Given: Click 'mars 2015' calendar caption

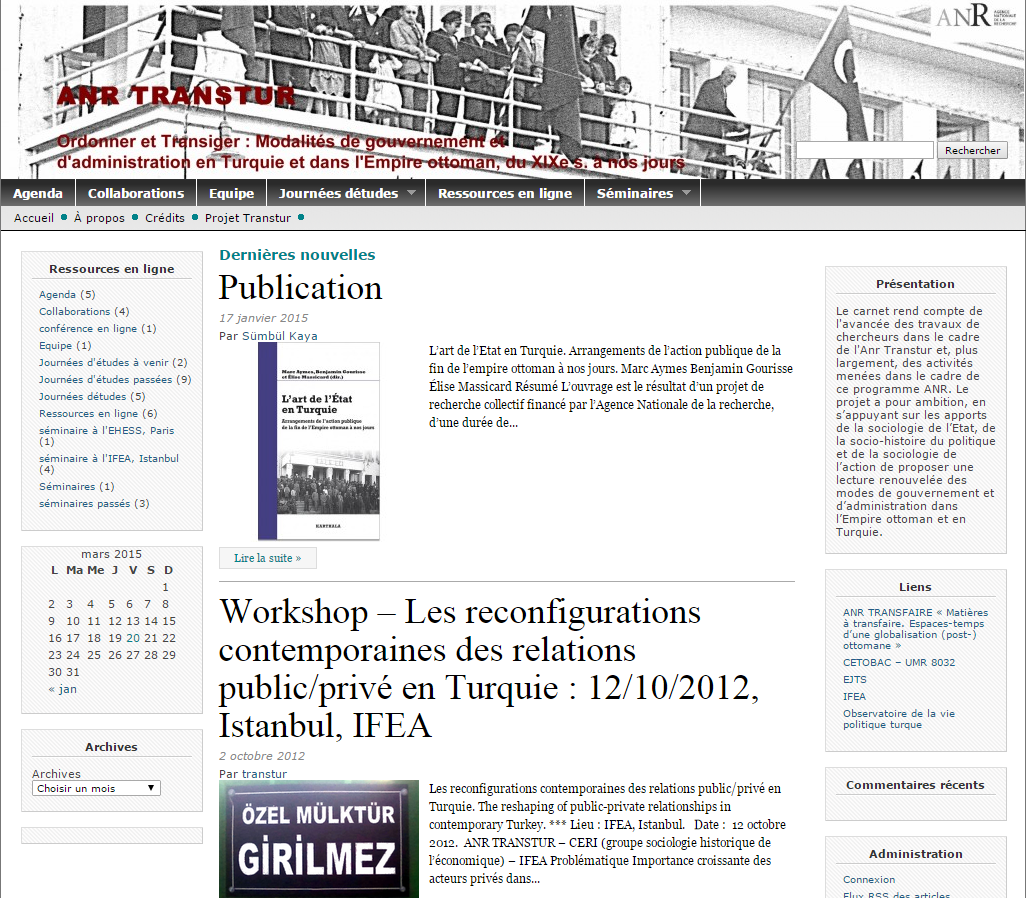Looking at the screenshot, I should [111, 554].
